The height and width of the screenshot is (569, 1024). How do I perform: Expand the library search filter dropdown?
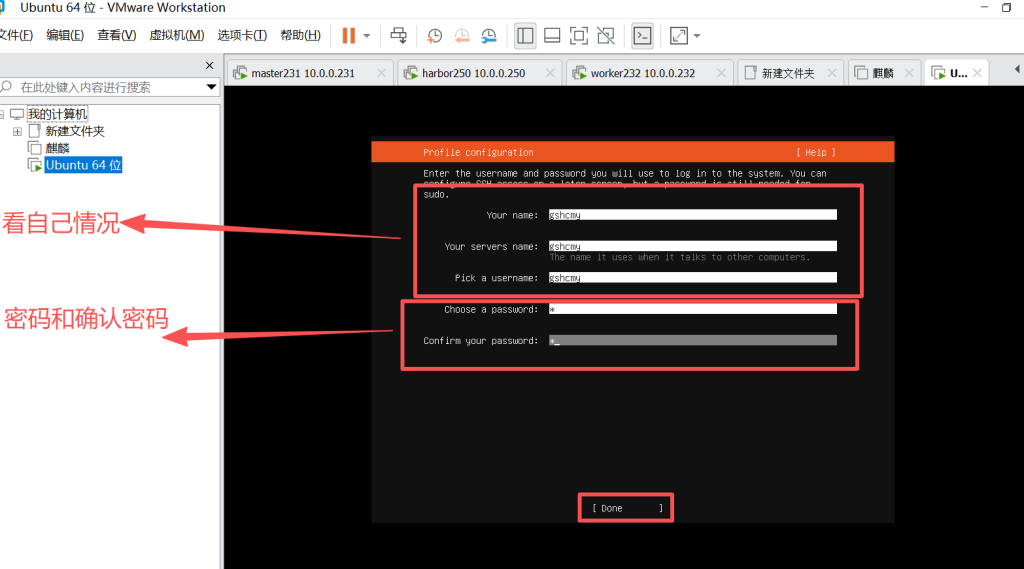[211, 87]
